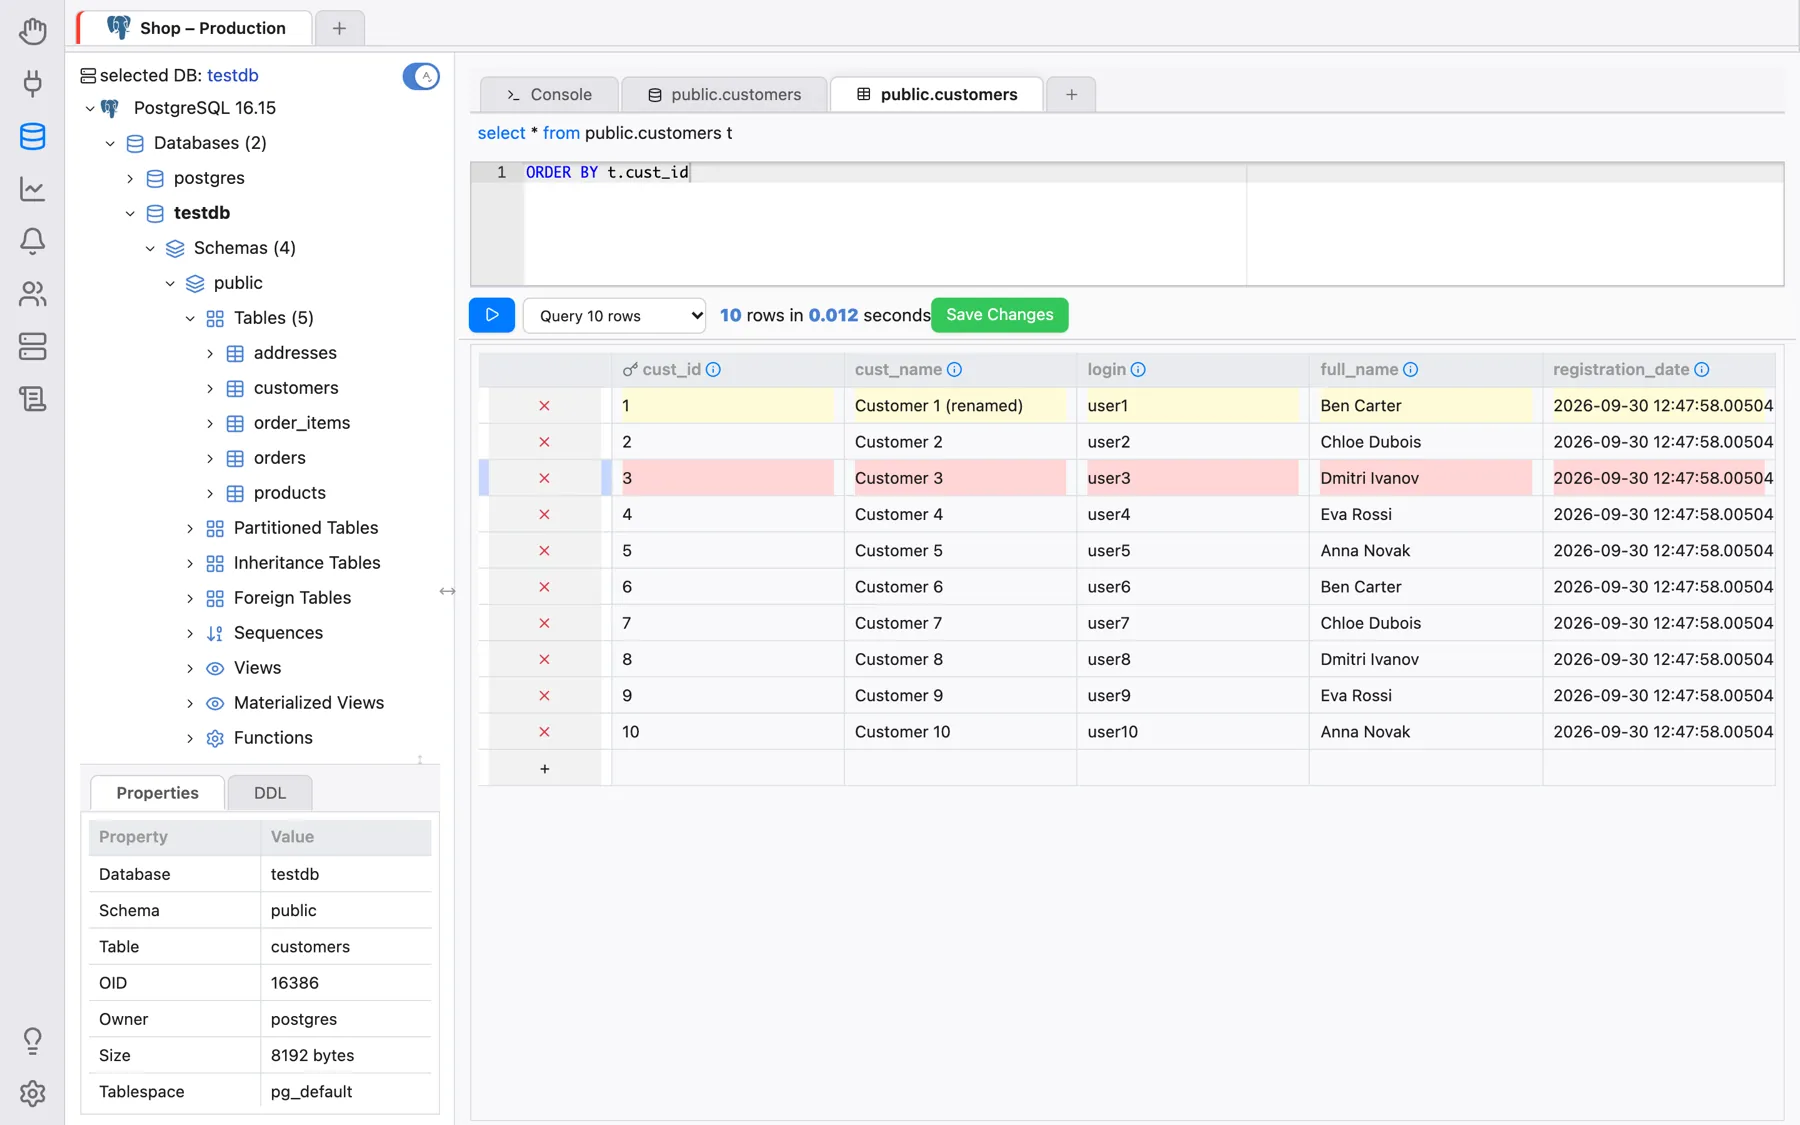Expand the Partitioned Tables node

tap(190, 528)
